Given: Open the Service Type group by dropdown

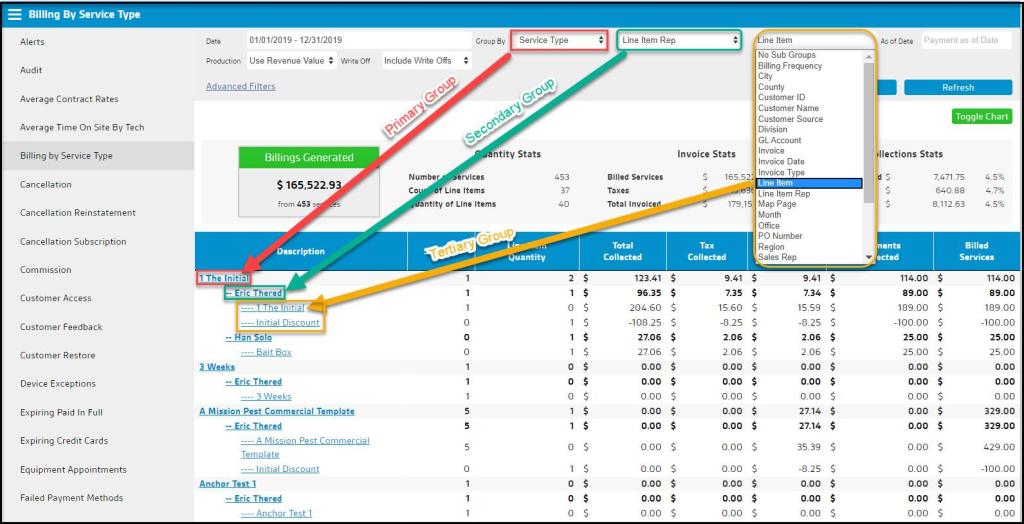Looking at the screenshot, I should (x=561, y=40).
